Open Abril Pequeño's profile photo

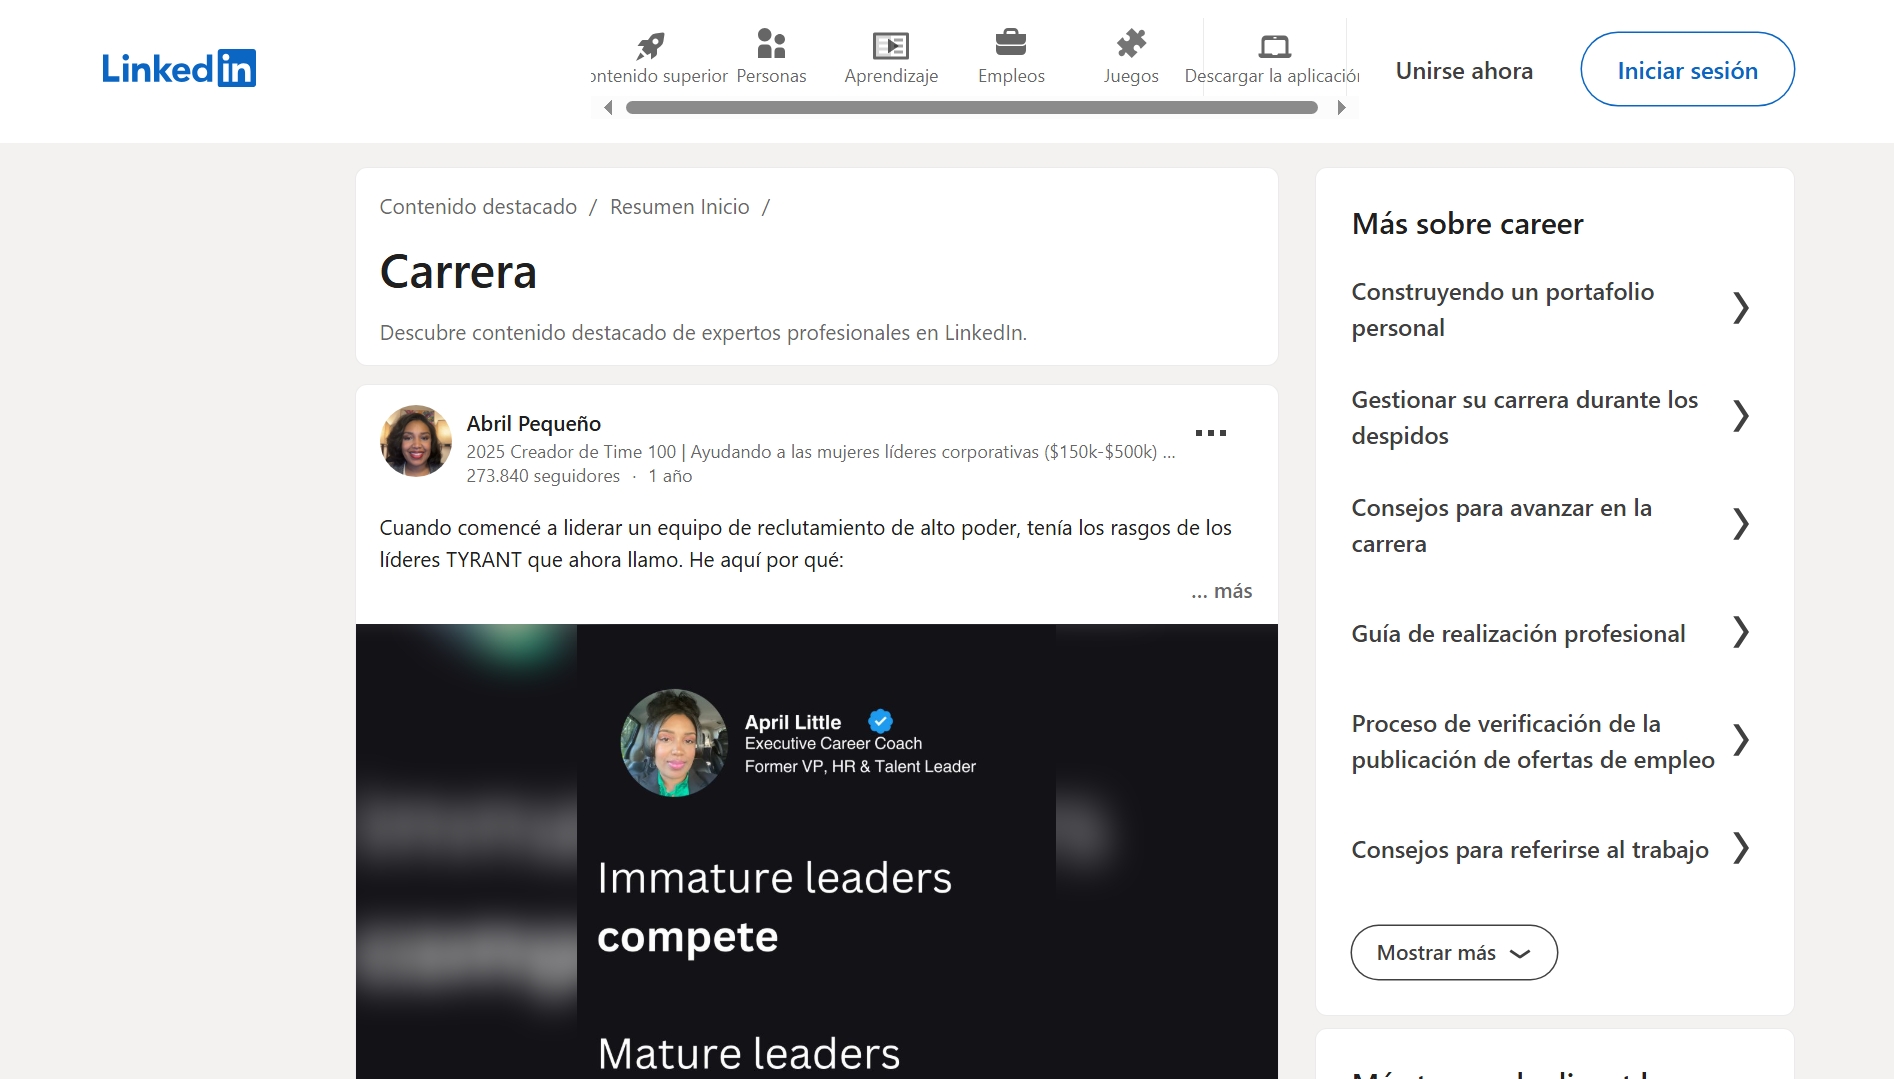coord(415,441)
